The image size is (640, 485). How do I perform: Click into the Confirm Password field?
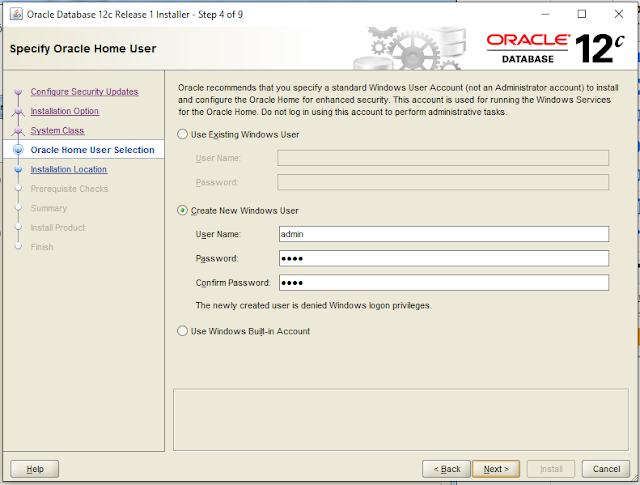point(444,283)
